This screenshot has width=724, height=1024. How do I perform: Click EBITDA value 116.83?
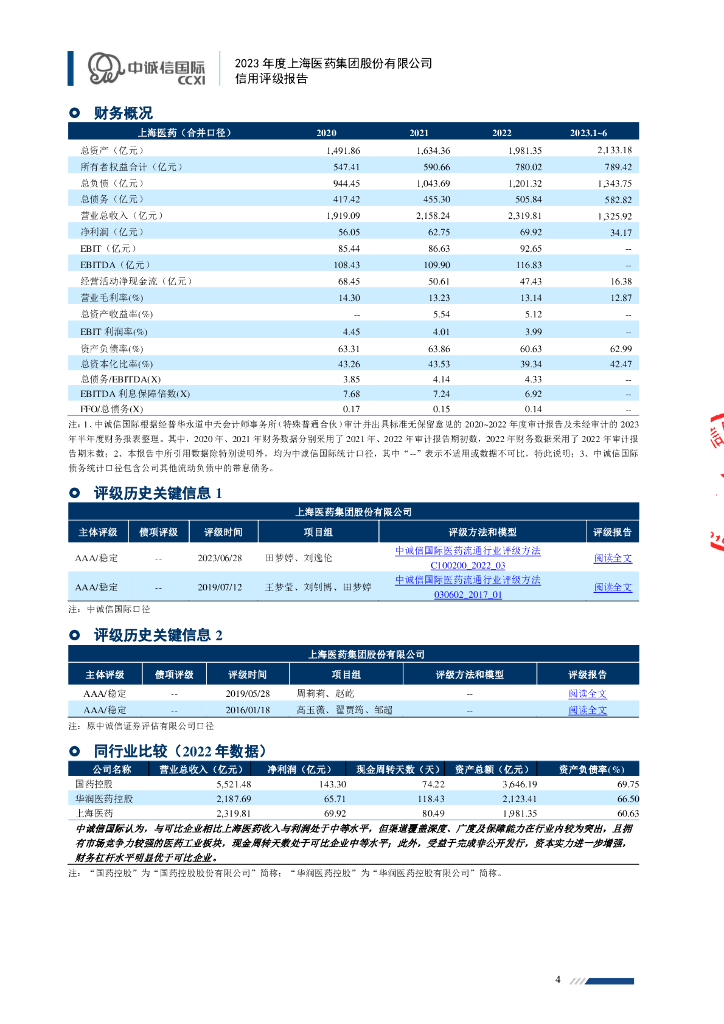click(x=528, y=265)
